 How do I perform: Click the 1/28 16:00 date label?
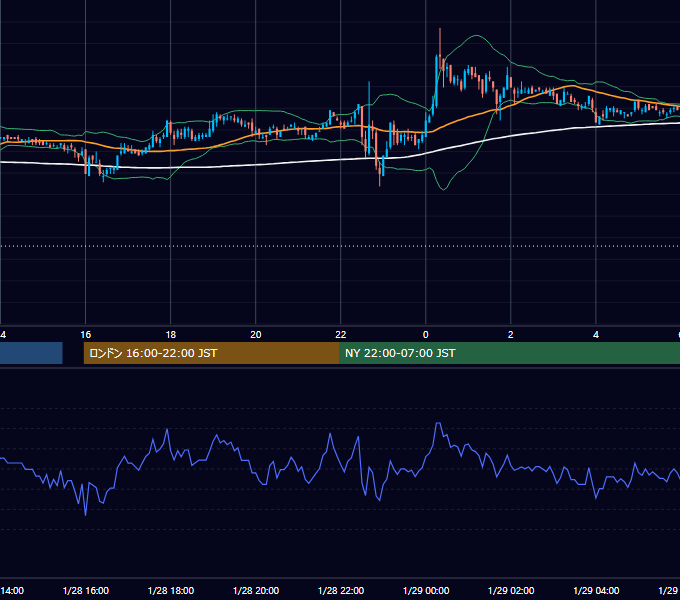[86, 590]
